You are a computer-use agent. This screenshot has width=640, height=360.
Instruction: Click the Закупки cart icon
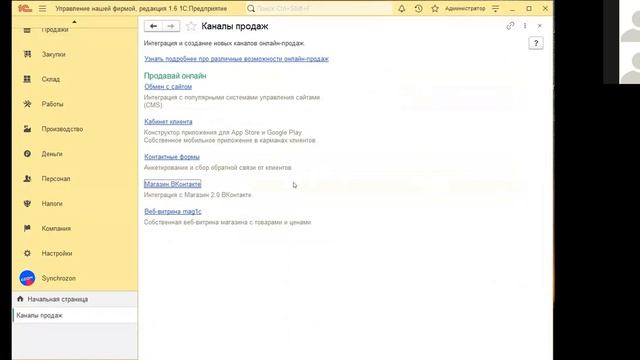click(x=27, y=54)
